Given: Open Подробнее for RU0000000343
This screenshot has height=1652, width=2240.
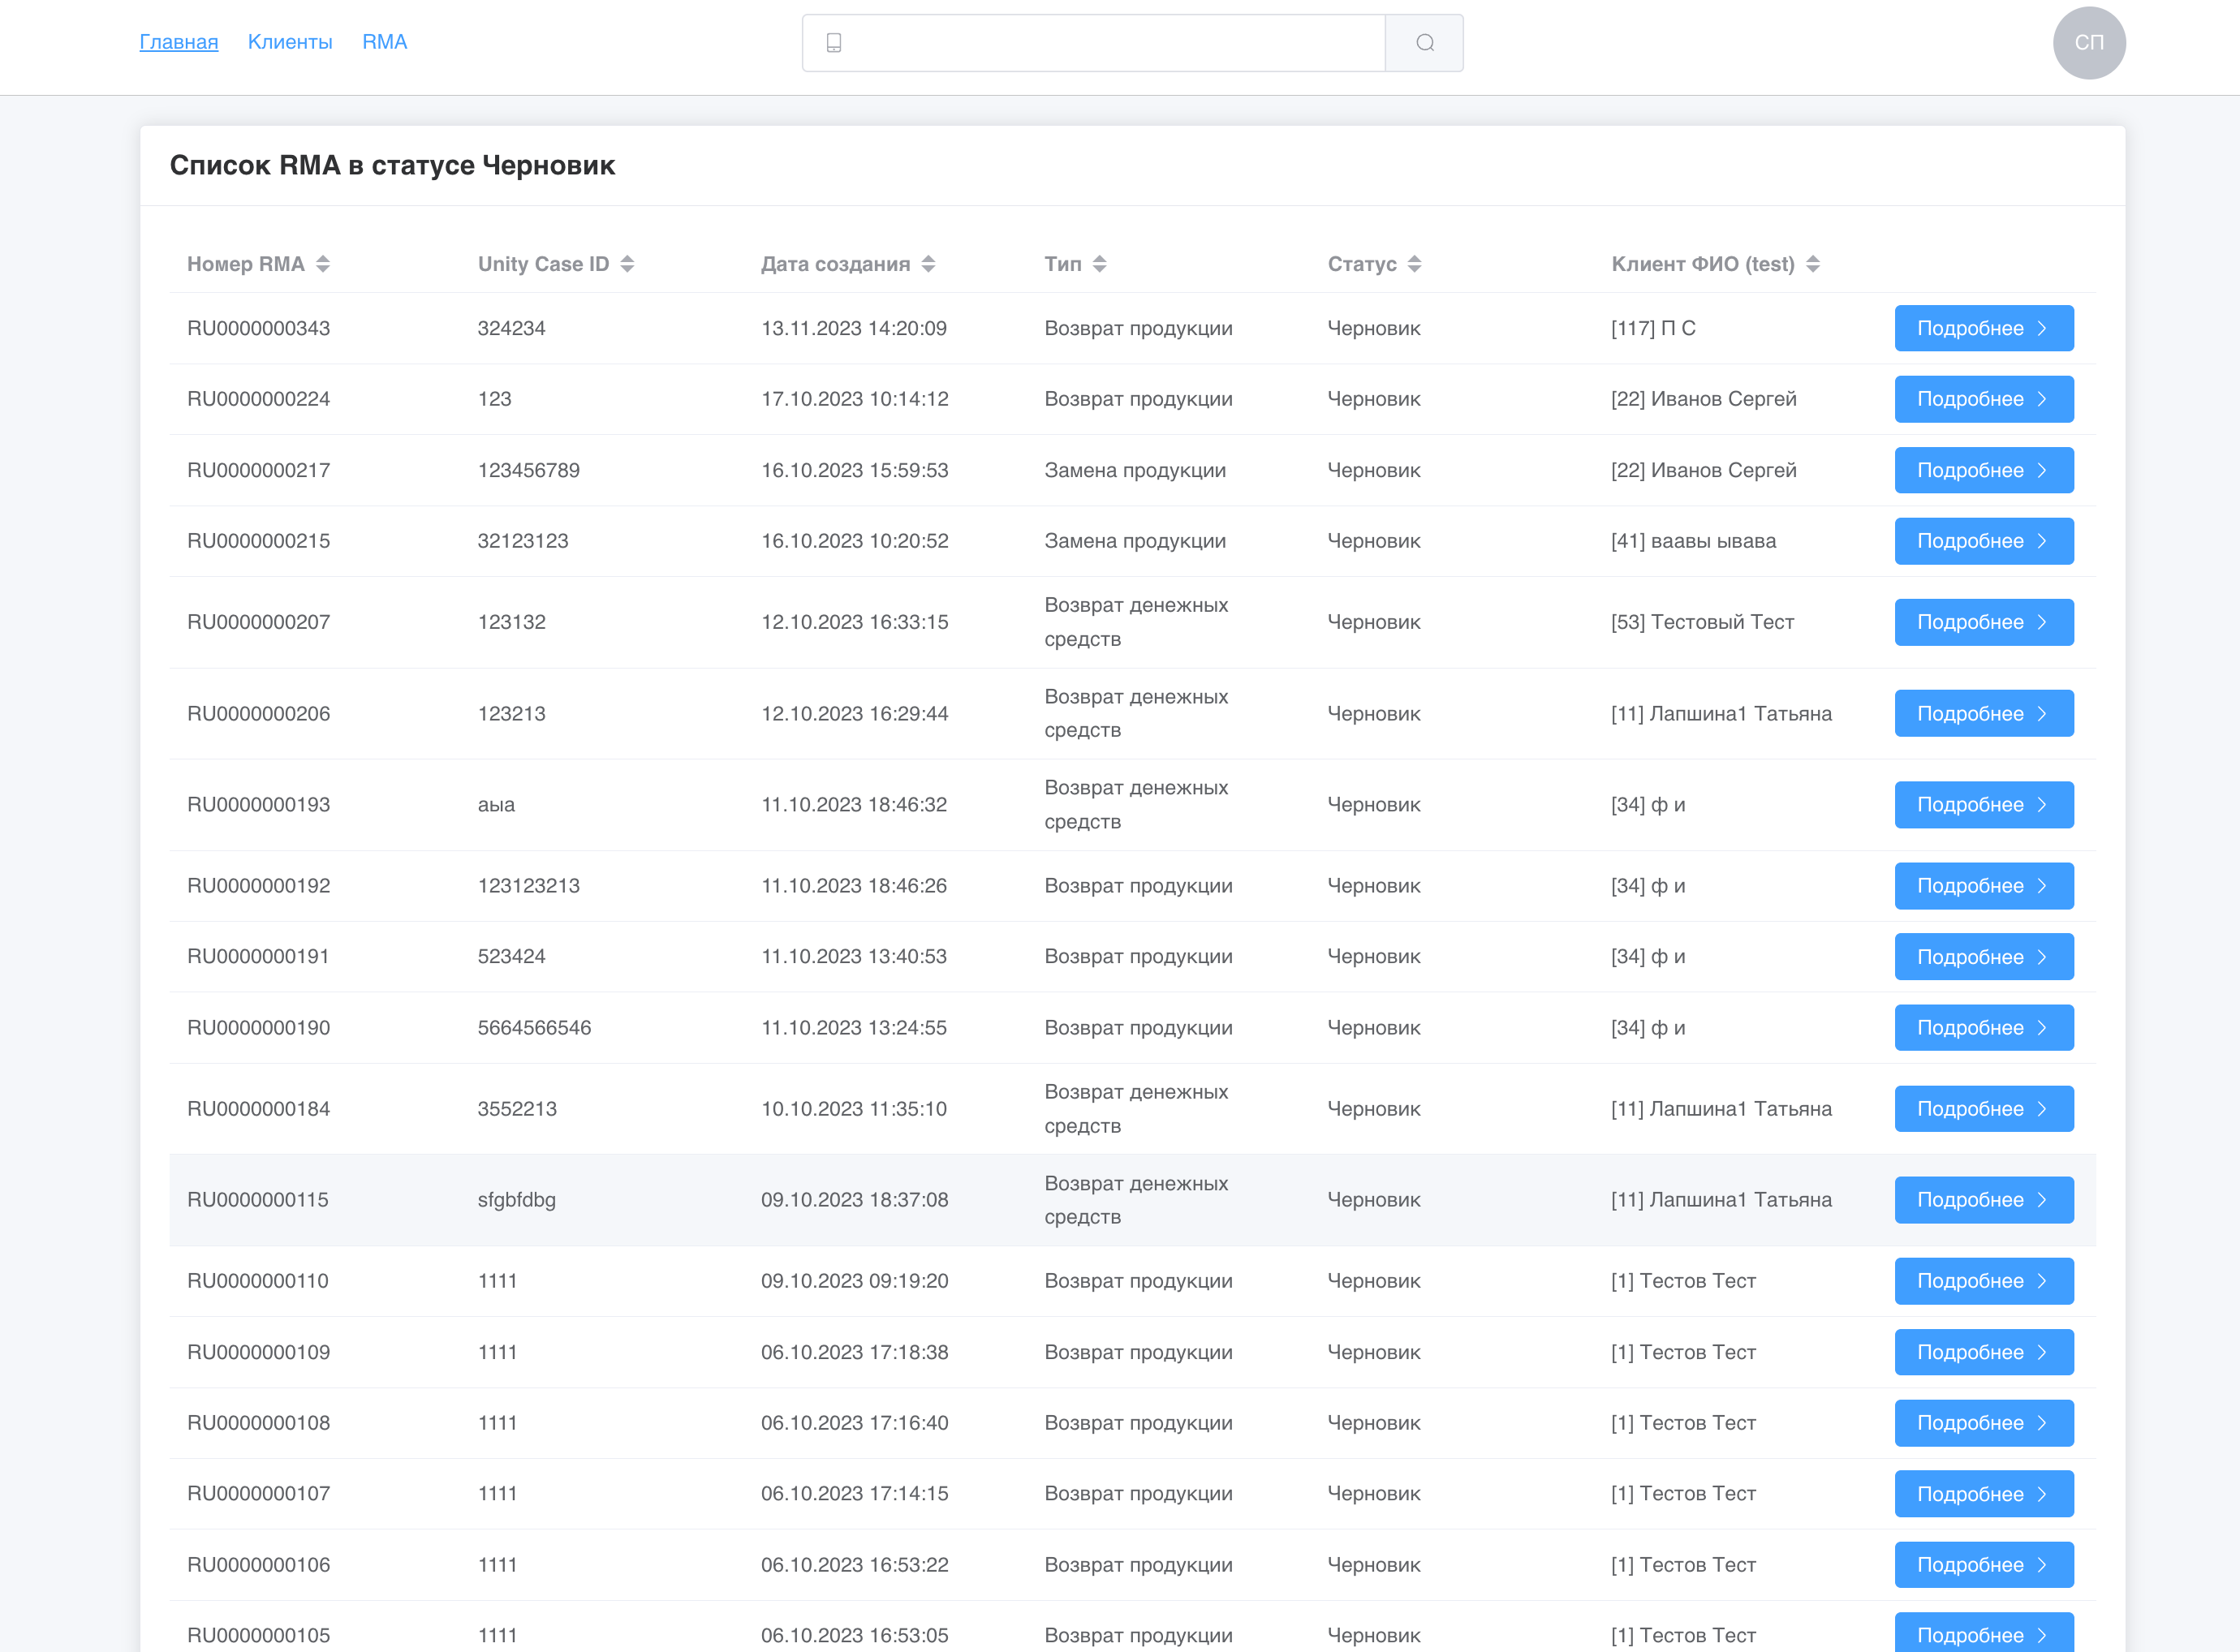Looking at the screenshot, I should tap(1983, 328).
